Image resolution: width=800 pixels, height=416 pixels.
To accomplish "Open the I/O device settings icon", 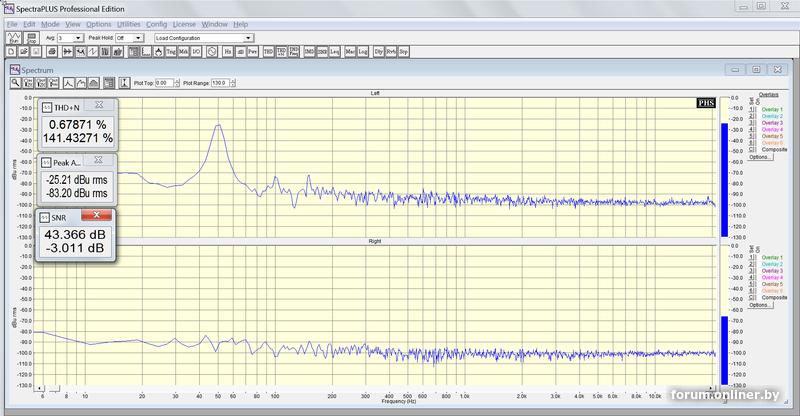I will click(x=196, y=52).
